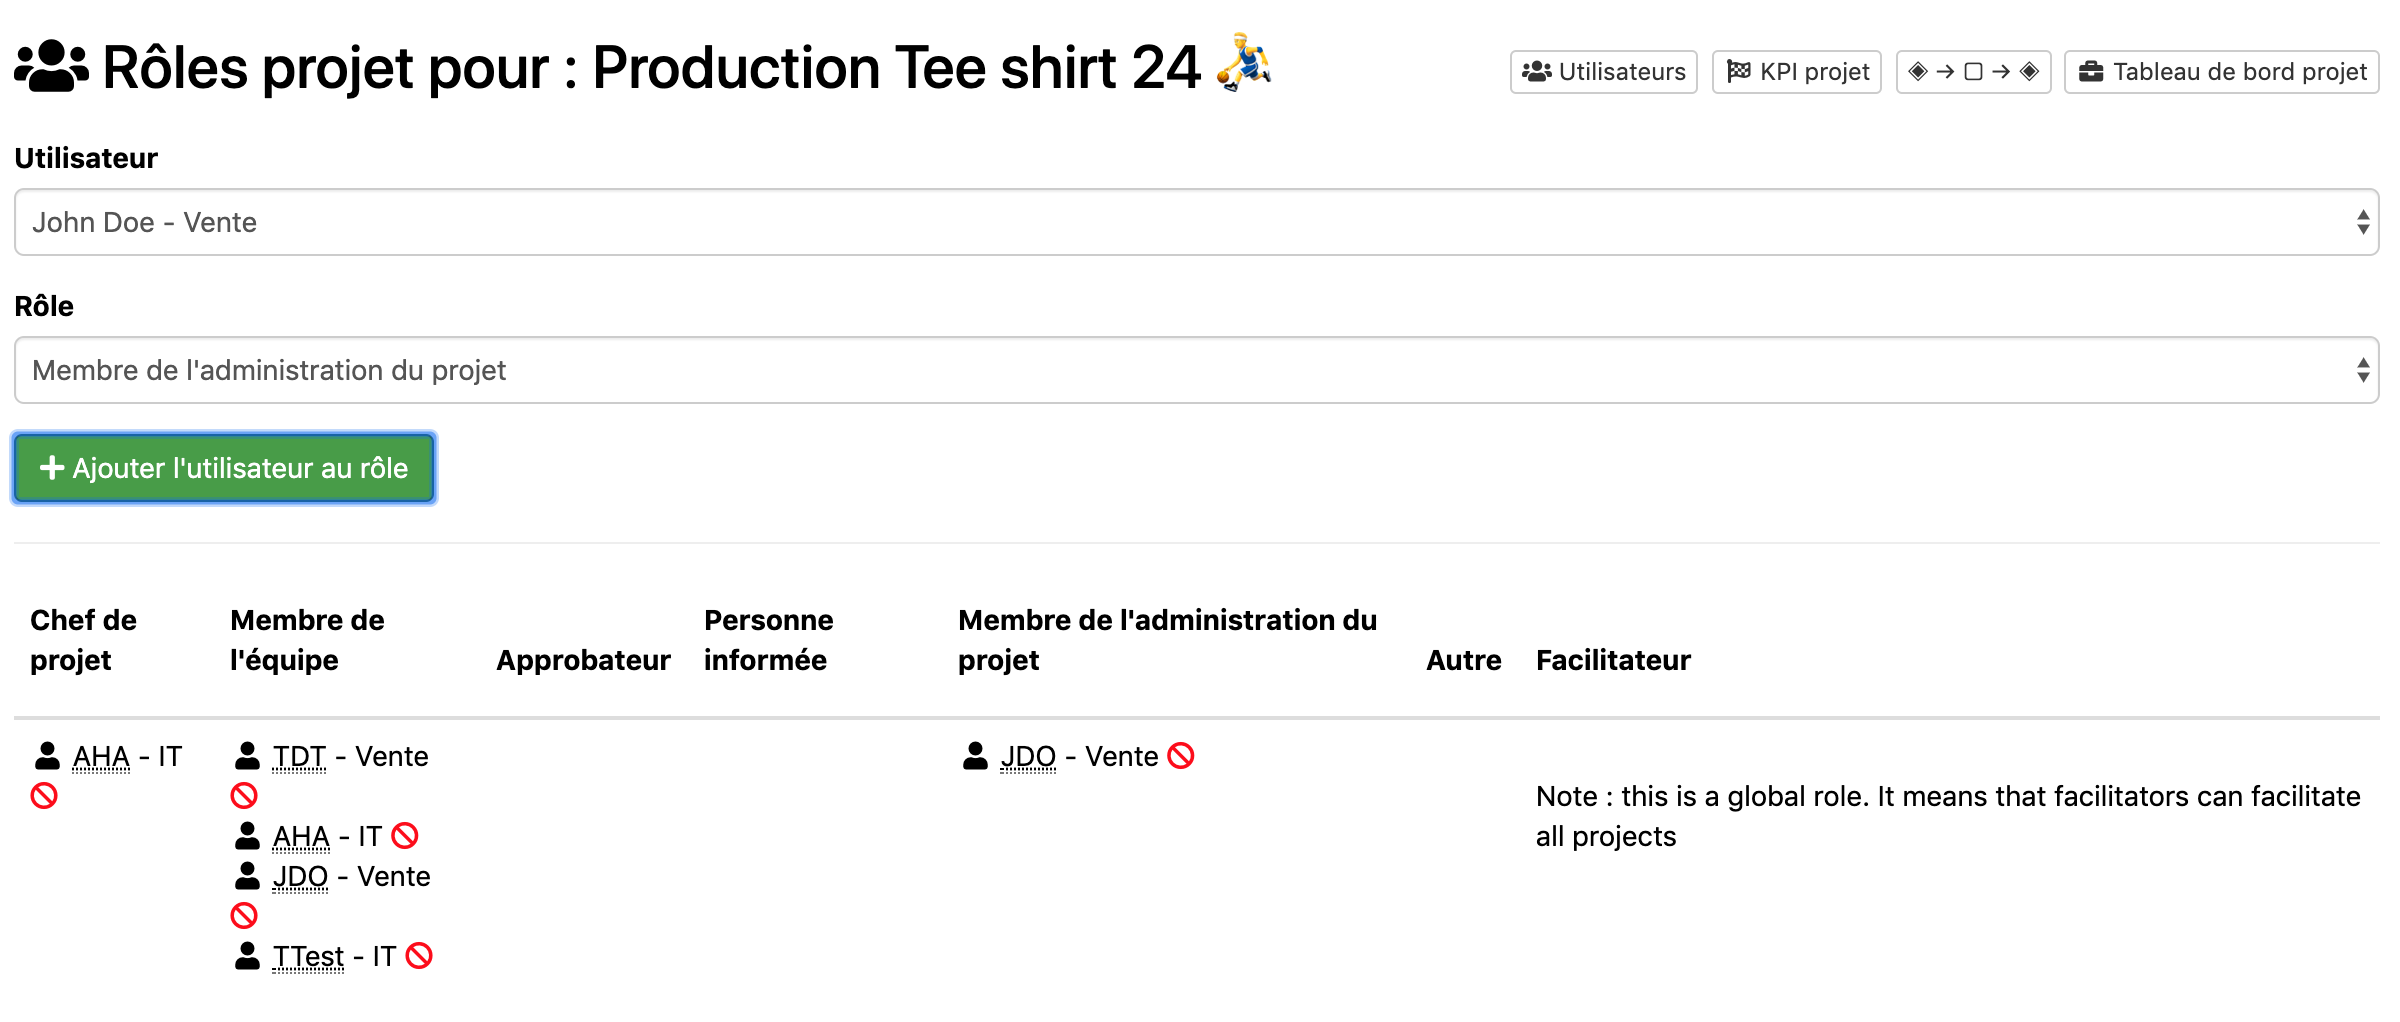This screenshot has height=1022, width=2400.
Task: Click the users group icon beside page title
Action: point(51,67)
